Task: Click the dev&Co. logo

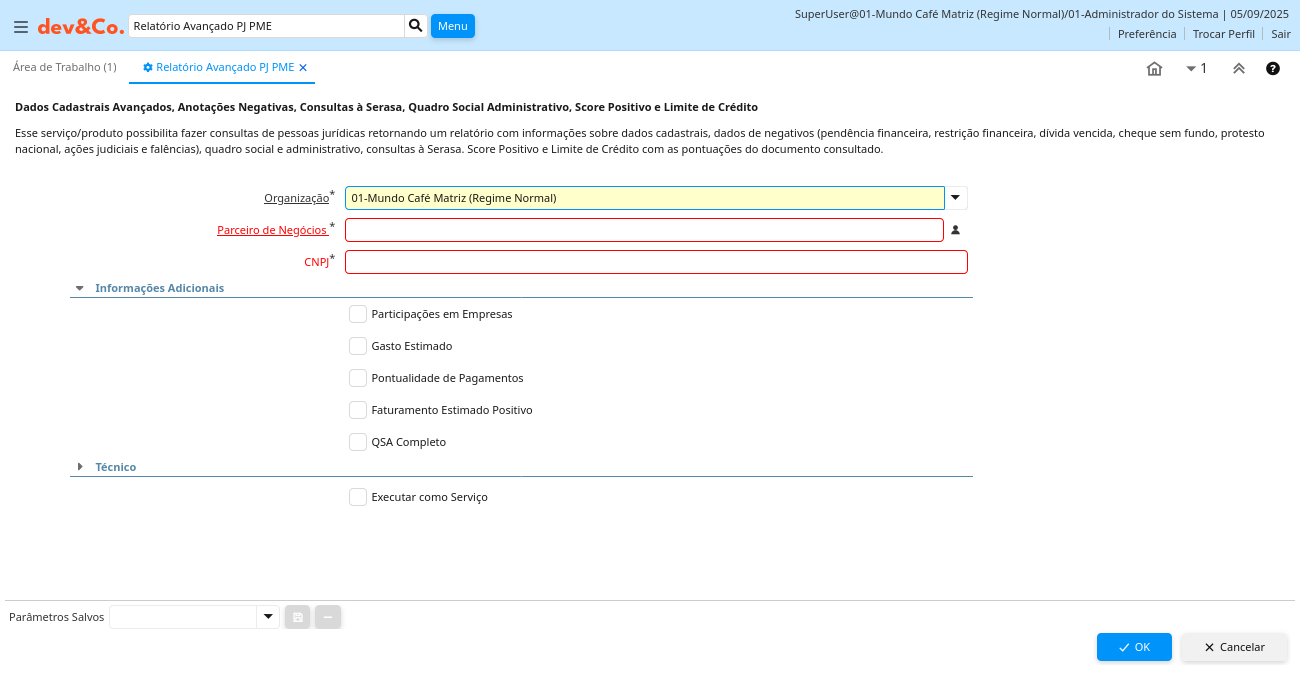Action: pyautogui.click(x=81, y=27)
